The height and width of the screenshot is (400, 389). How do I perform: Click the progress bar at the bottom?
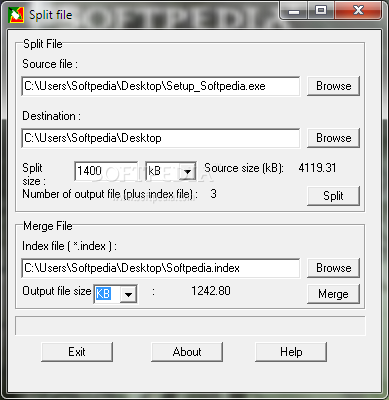(x=190, y=326)
